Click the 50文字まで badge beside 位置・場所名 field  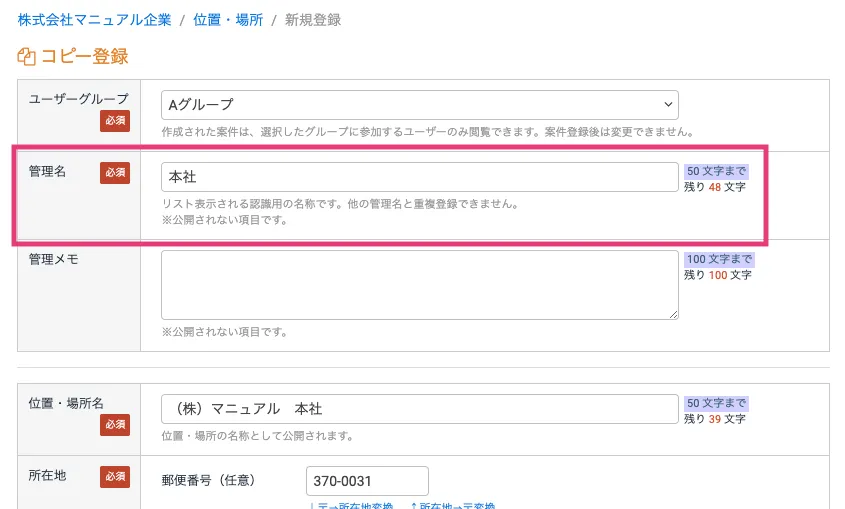pyautogui.click(x=716, y=403)
